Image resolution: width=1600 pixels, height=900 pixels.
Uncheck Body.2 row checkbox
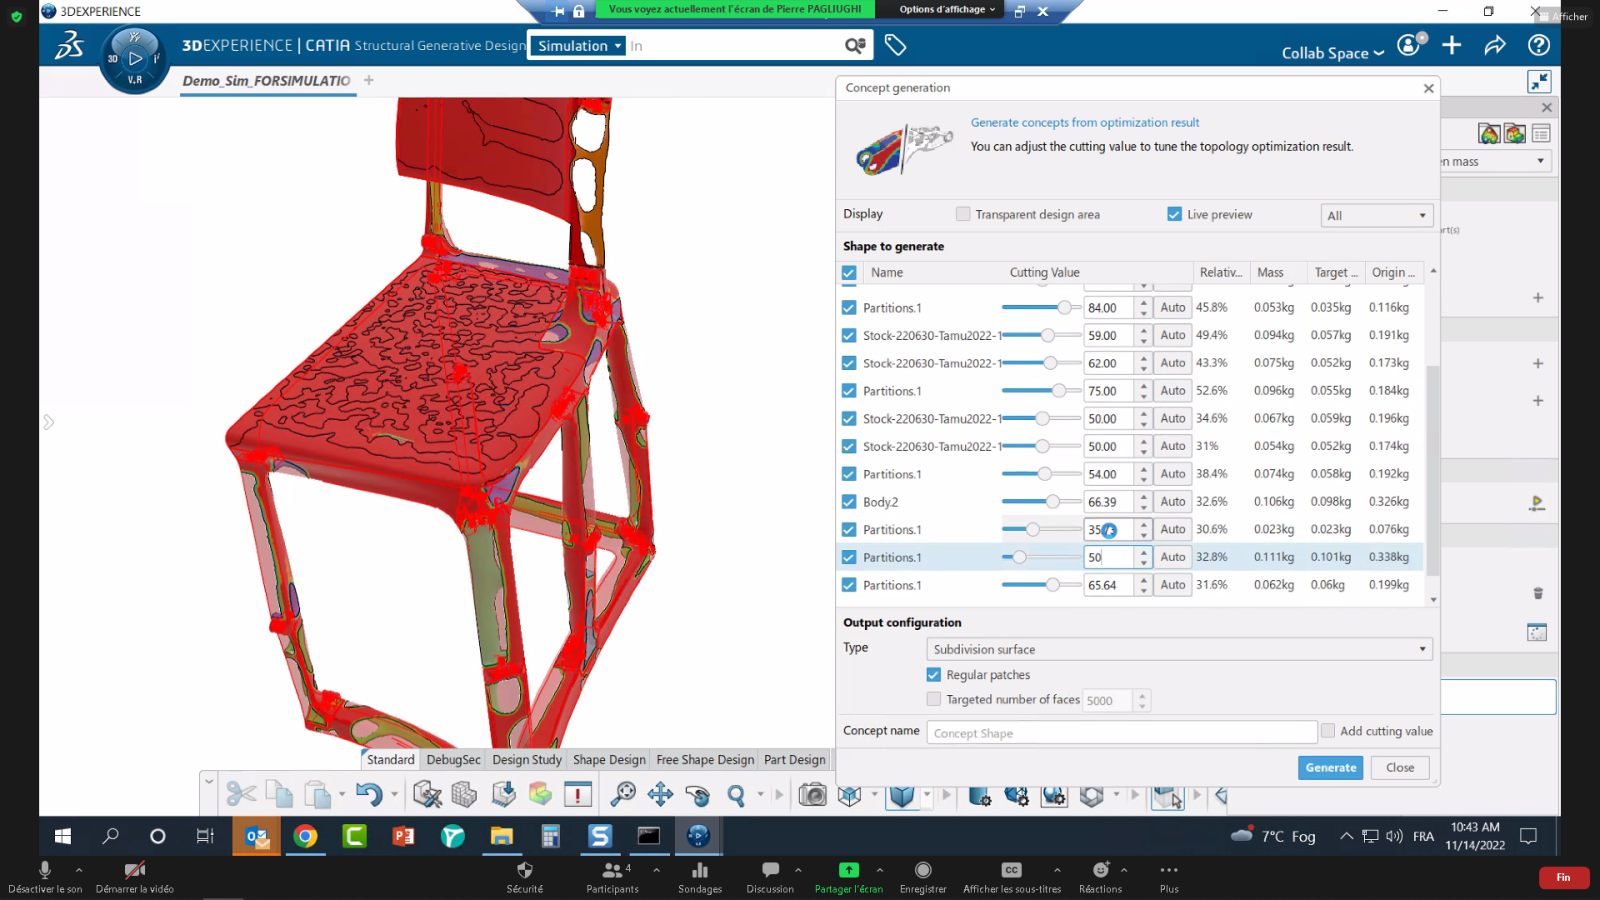coord(849,502)
